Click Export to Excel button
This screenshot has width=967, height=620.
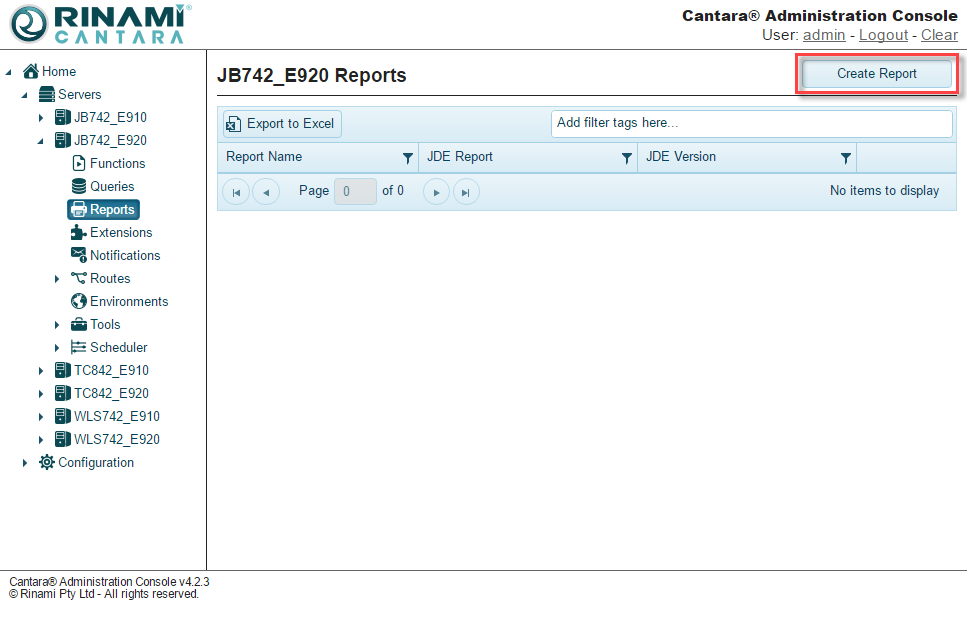tap(281, 124)
